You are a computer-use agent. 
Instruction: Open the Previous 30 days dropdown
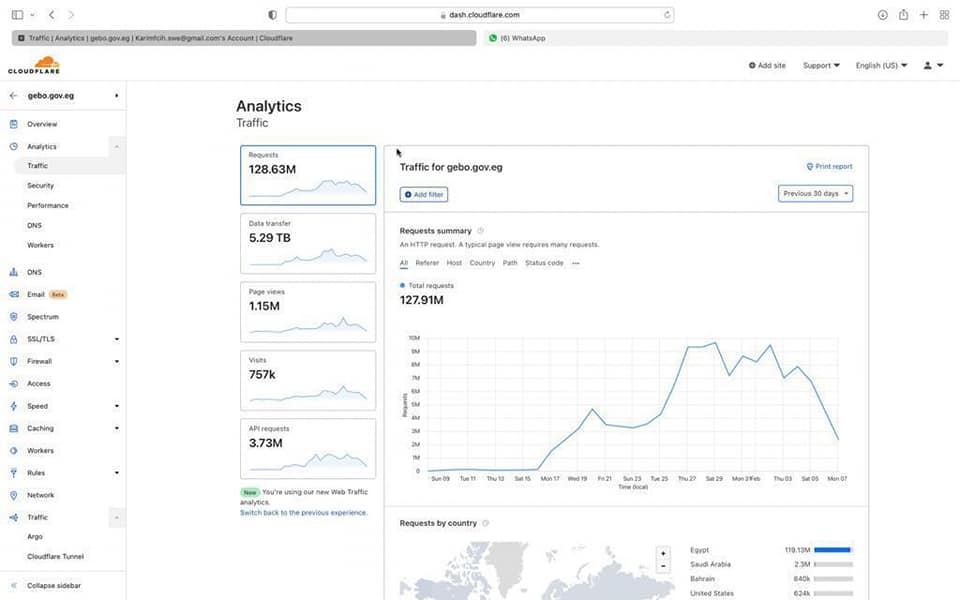click(x=815, y=193)
